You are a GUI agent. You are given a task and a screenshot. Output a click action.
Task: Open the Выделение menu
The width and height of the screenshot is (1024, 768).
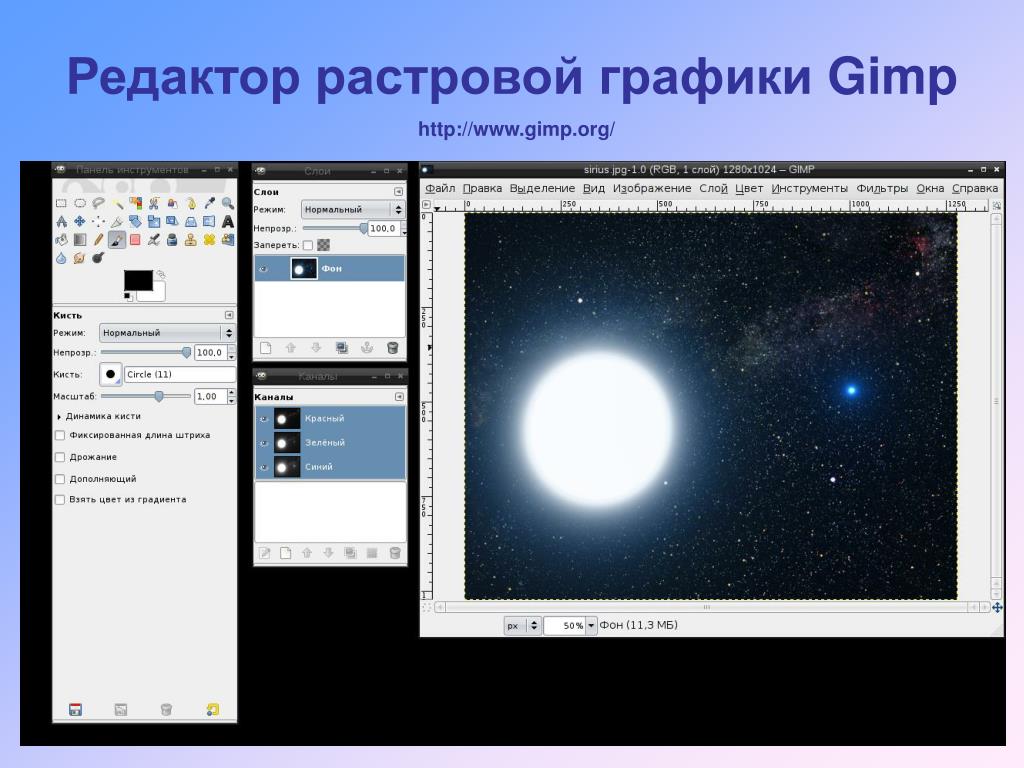click(542, 188)
